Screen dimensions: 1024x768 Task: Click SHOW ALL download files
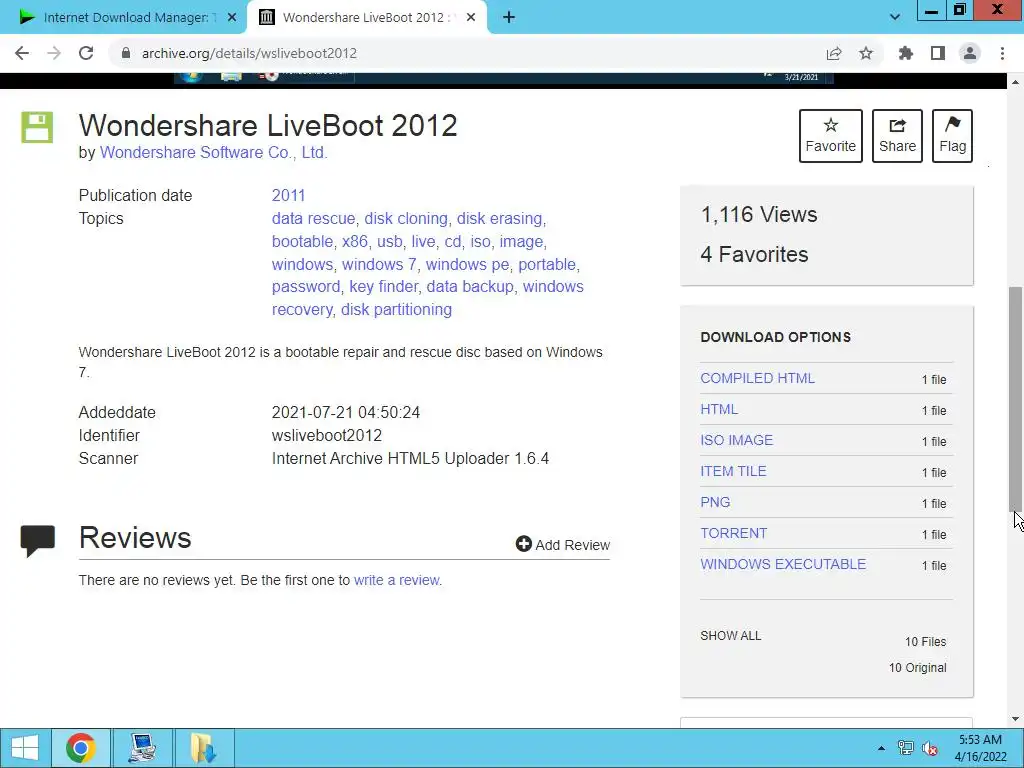click(x=731, y=635)
